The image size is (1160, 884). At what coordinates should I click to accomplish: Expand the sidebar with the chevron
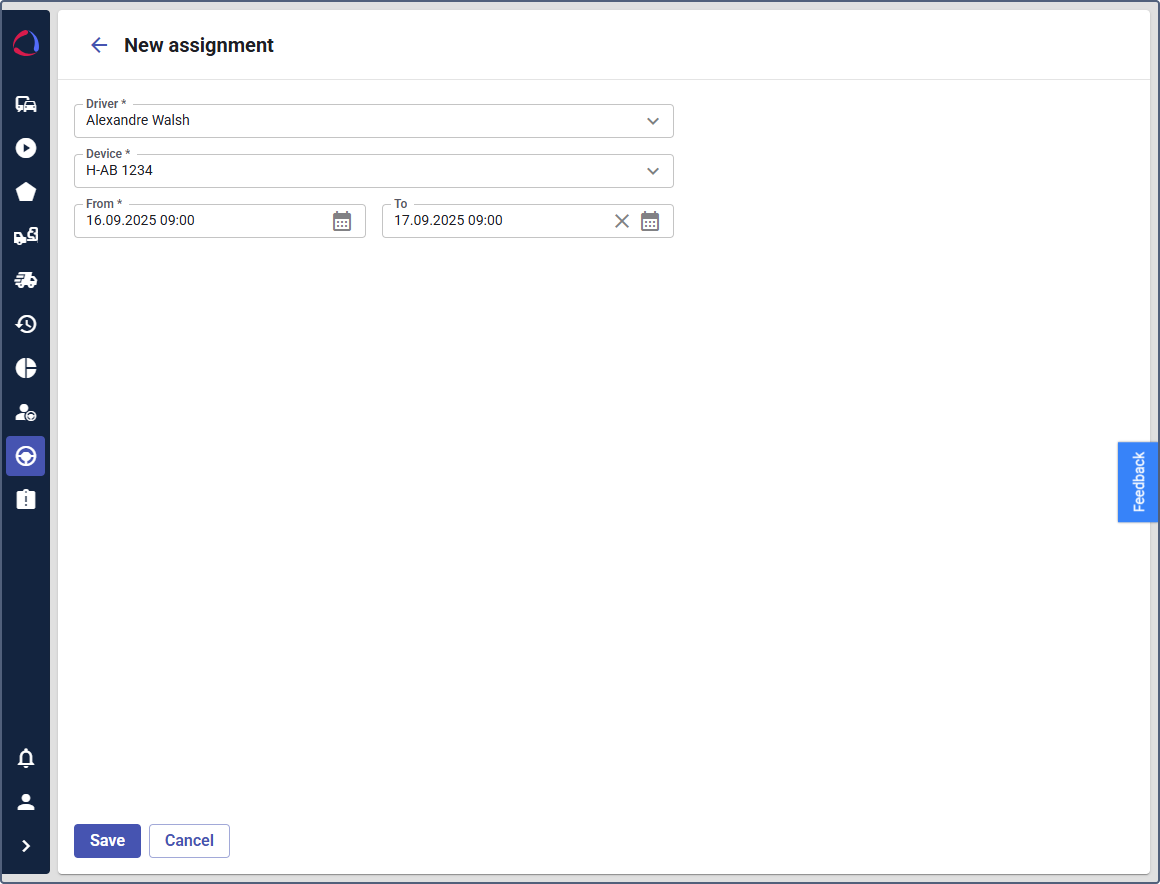26,846
